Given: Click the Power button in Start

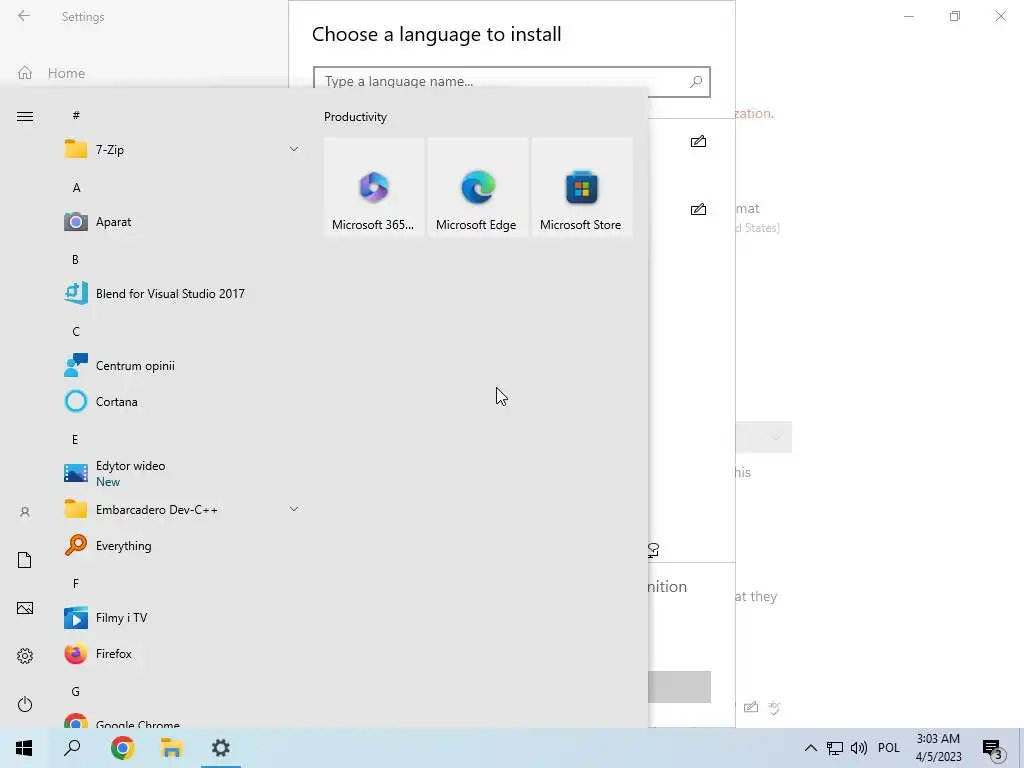Looking at the screenshot, I should click(x=25, y=704).
